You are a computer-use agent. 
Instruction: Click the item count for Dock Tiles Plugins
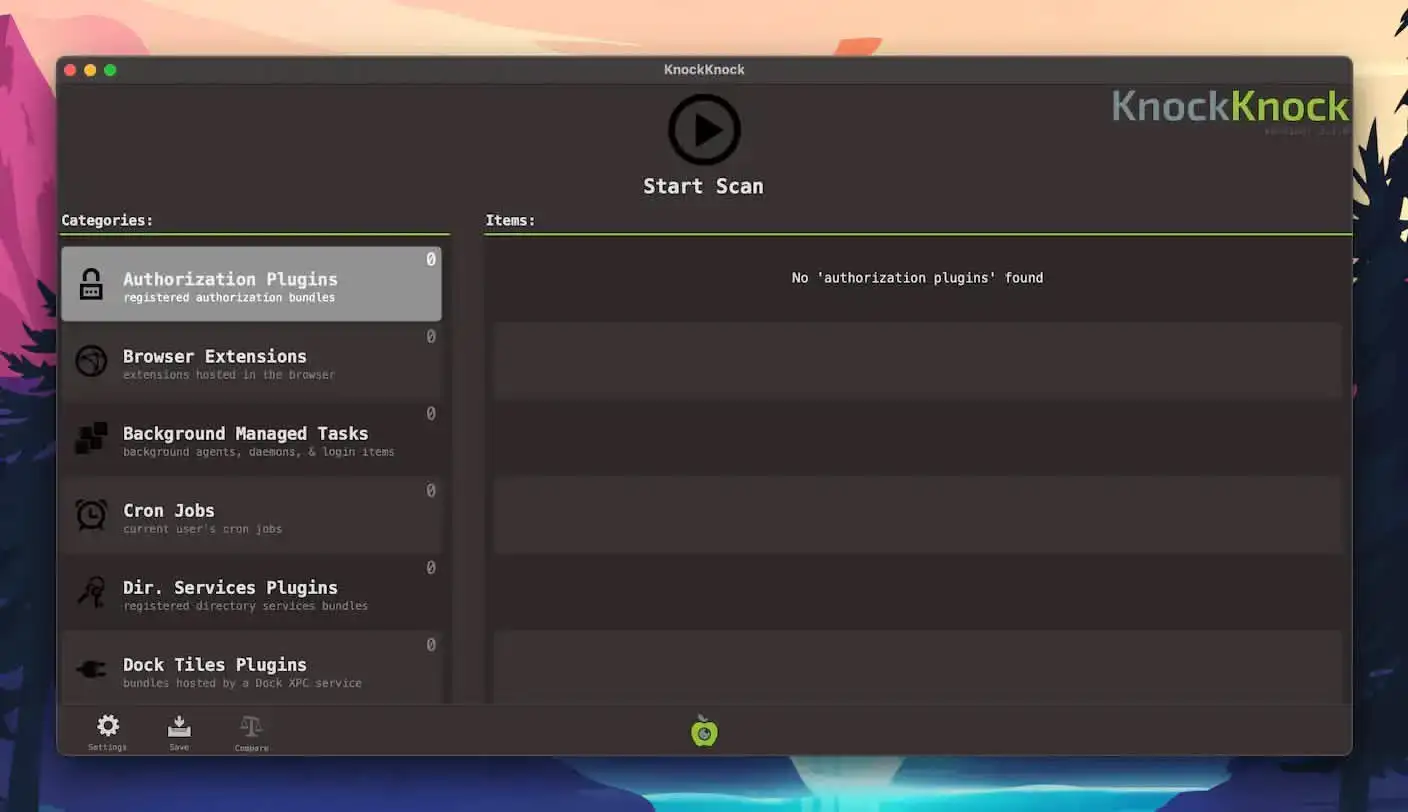(431, 645)
